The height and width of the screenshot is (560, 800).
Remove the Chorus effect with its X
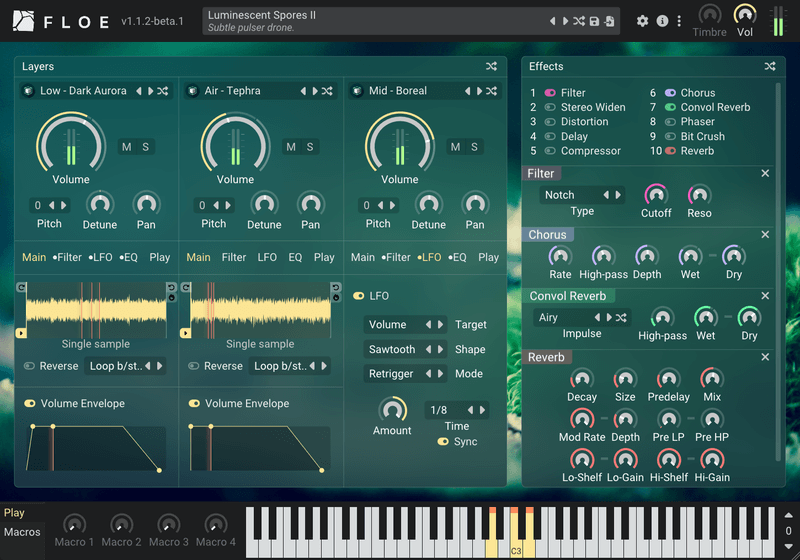[x=765, y=235]
